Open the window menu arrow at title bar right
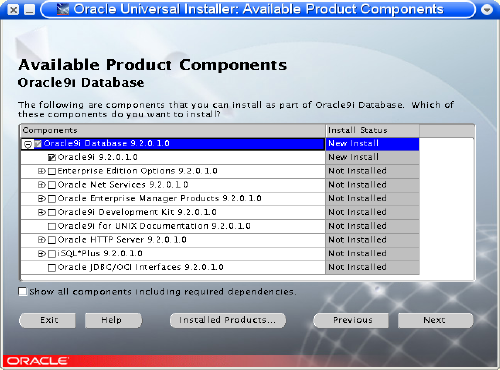 487,10
